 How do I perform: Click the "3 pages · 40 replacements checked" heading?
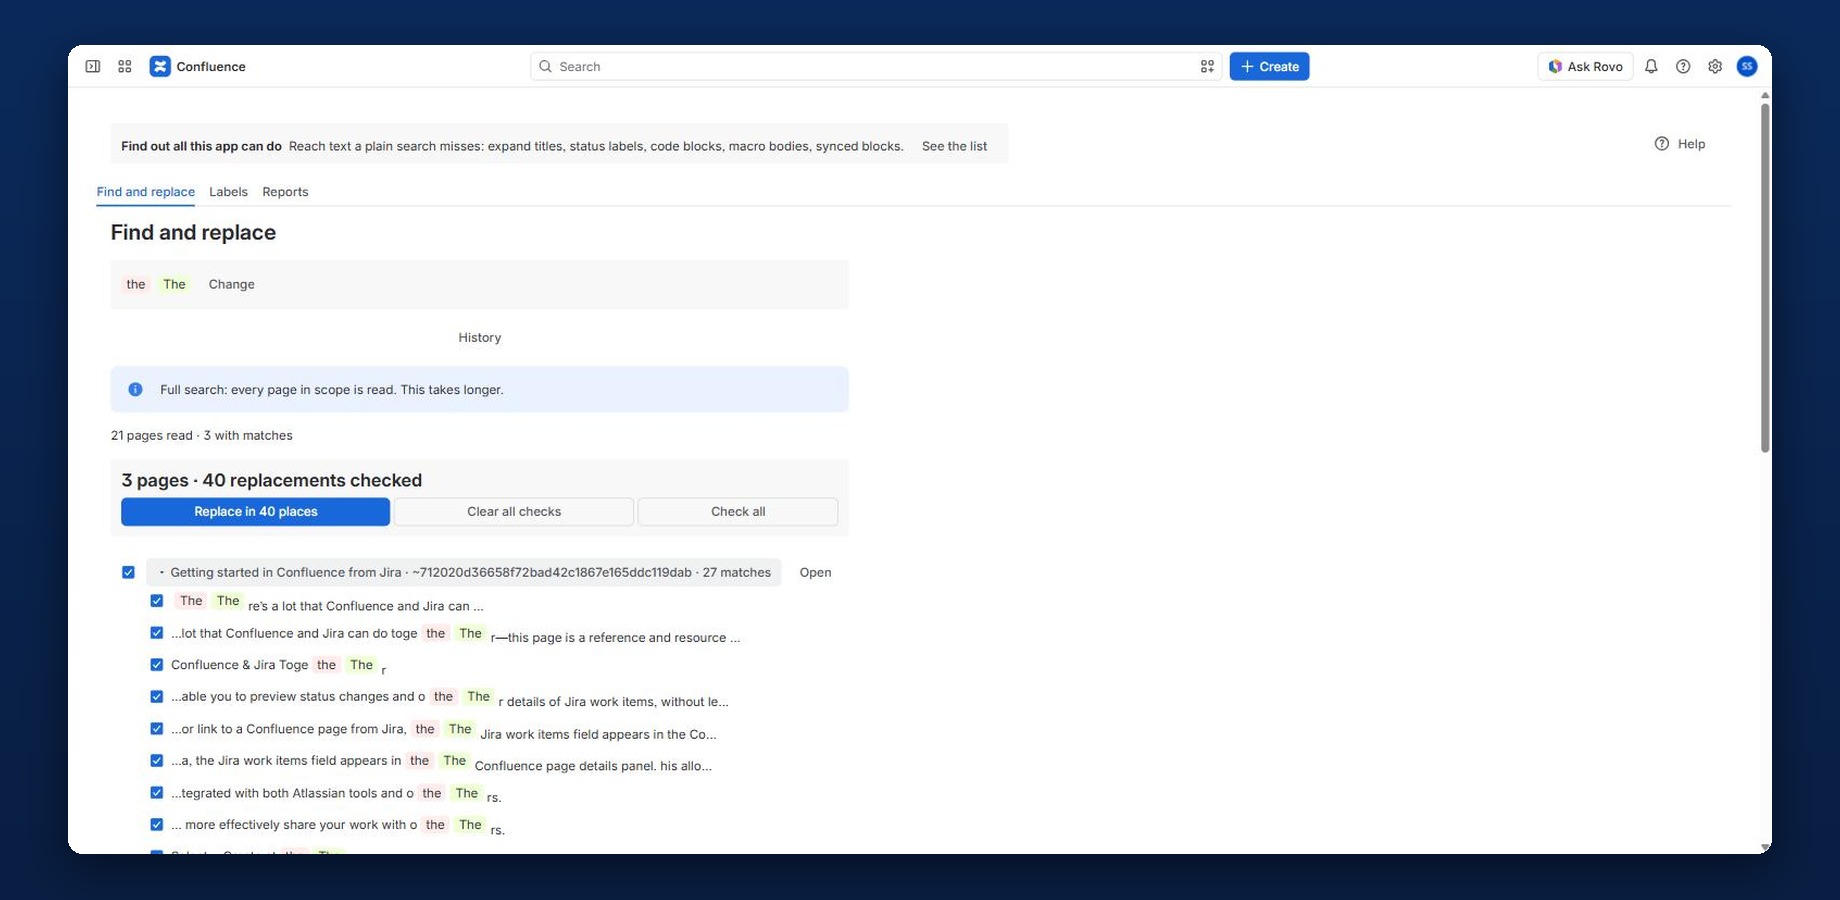(272, 480)
